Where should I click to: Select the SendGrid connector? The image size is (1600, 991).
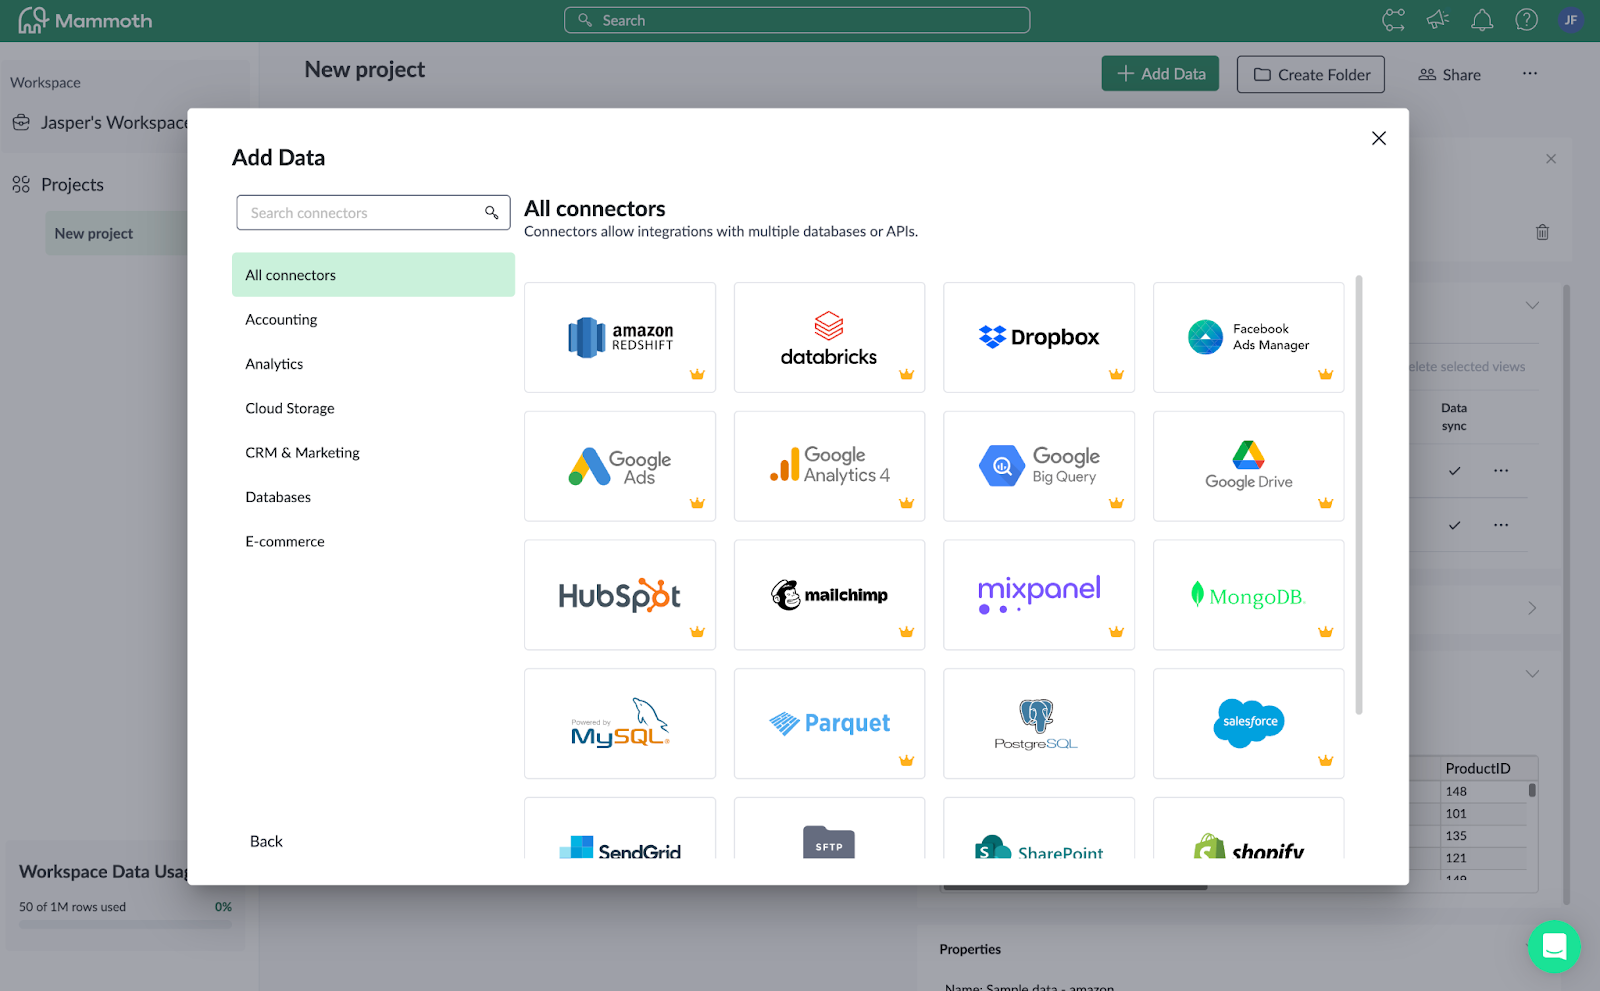tap(620, 829)
